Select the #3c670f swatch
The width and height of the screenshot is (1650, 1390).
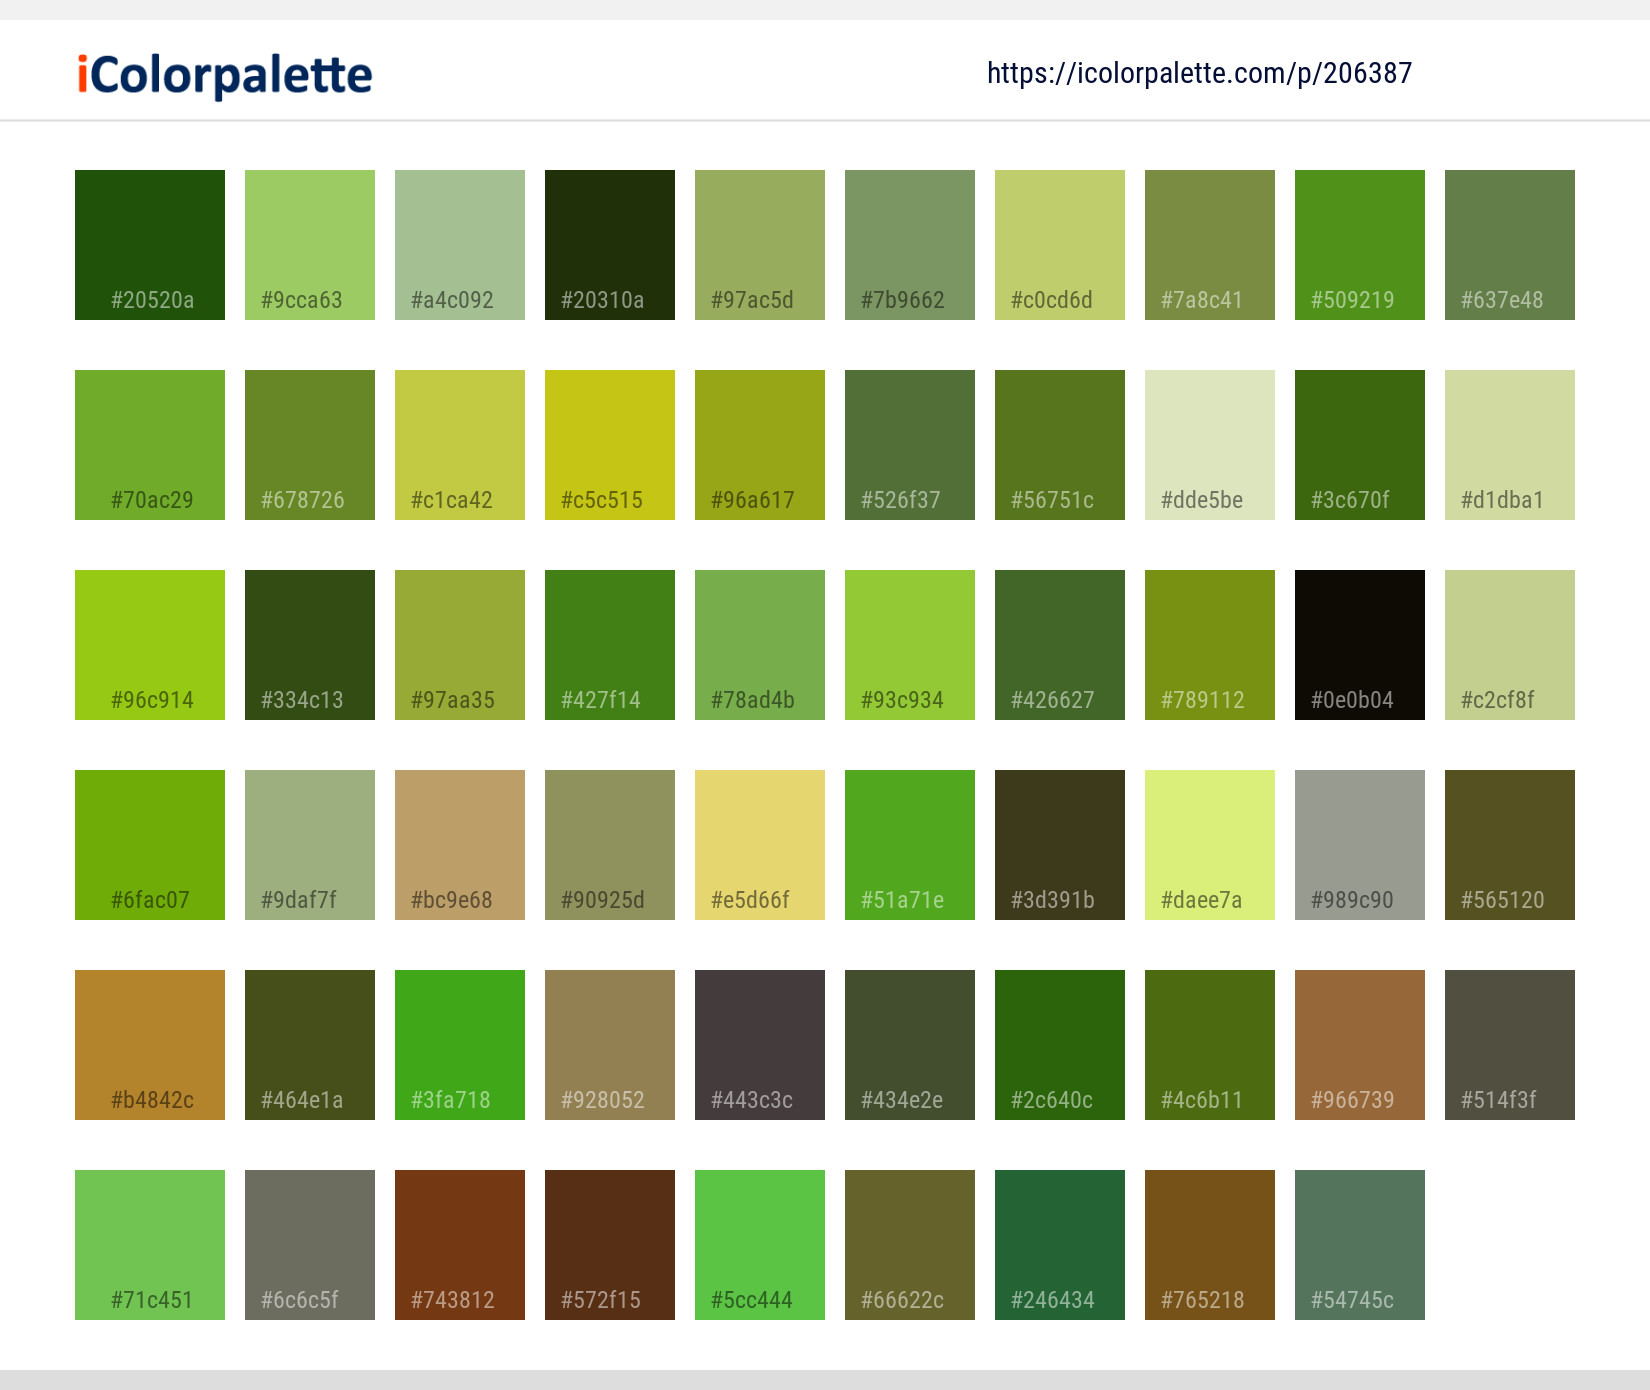pos(1360,445)
